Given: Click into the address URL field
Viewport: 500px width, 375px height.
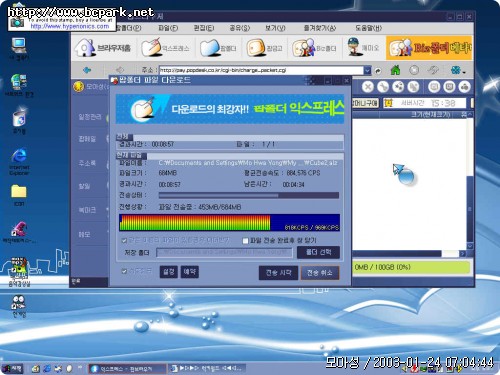Looking at the screenshot, I should 261,70.
